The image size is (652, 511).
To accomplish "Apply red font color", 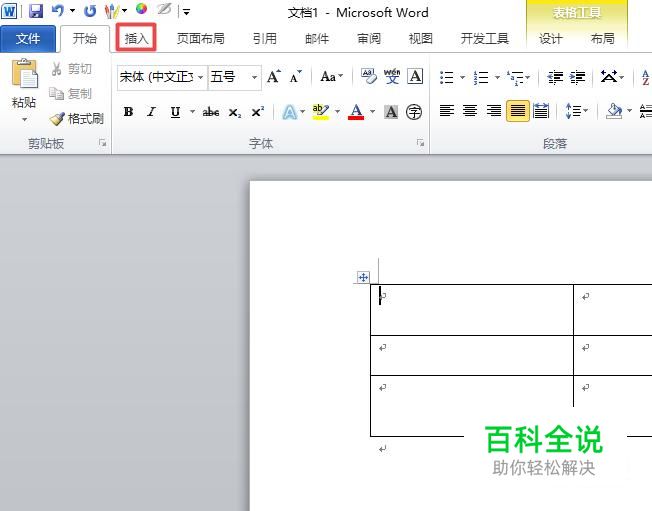I will [x=356, y=112].
